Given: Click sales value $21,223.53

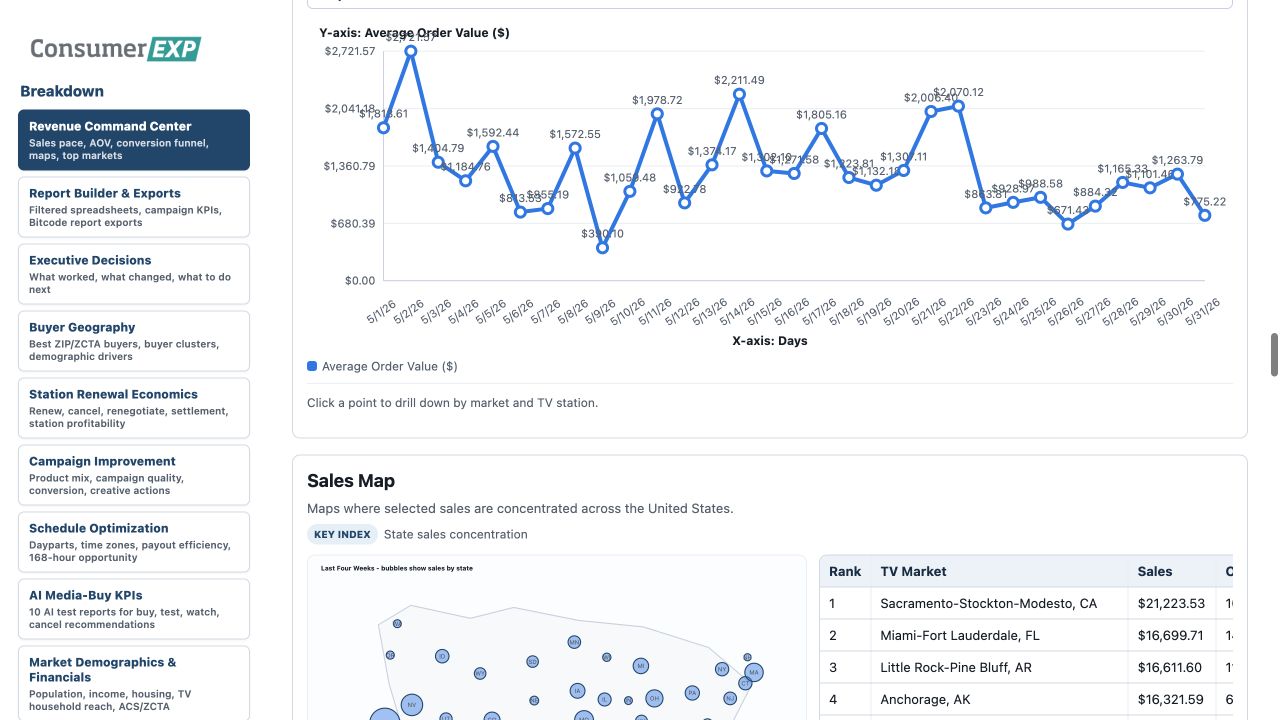Looking at the screenshot, I should tap(1171, 603).
